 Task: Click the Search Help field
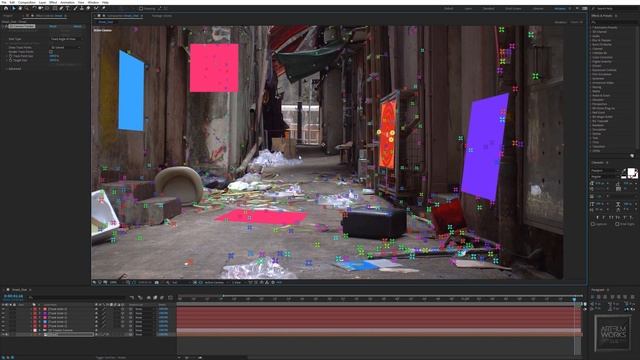615,9
